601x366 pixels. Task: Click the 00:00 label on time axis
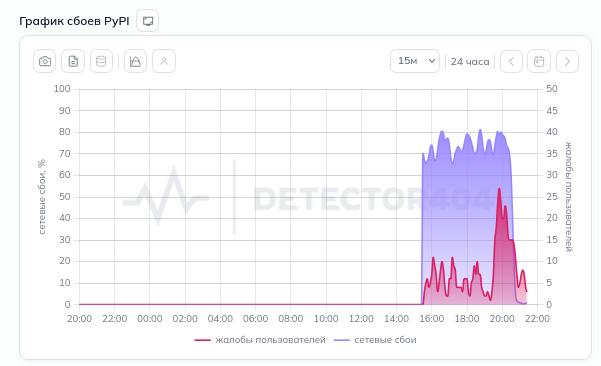149,319
